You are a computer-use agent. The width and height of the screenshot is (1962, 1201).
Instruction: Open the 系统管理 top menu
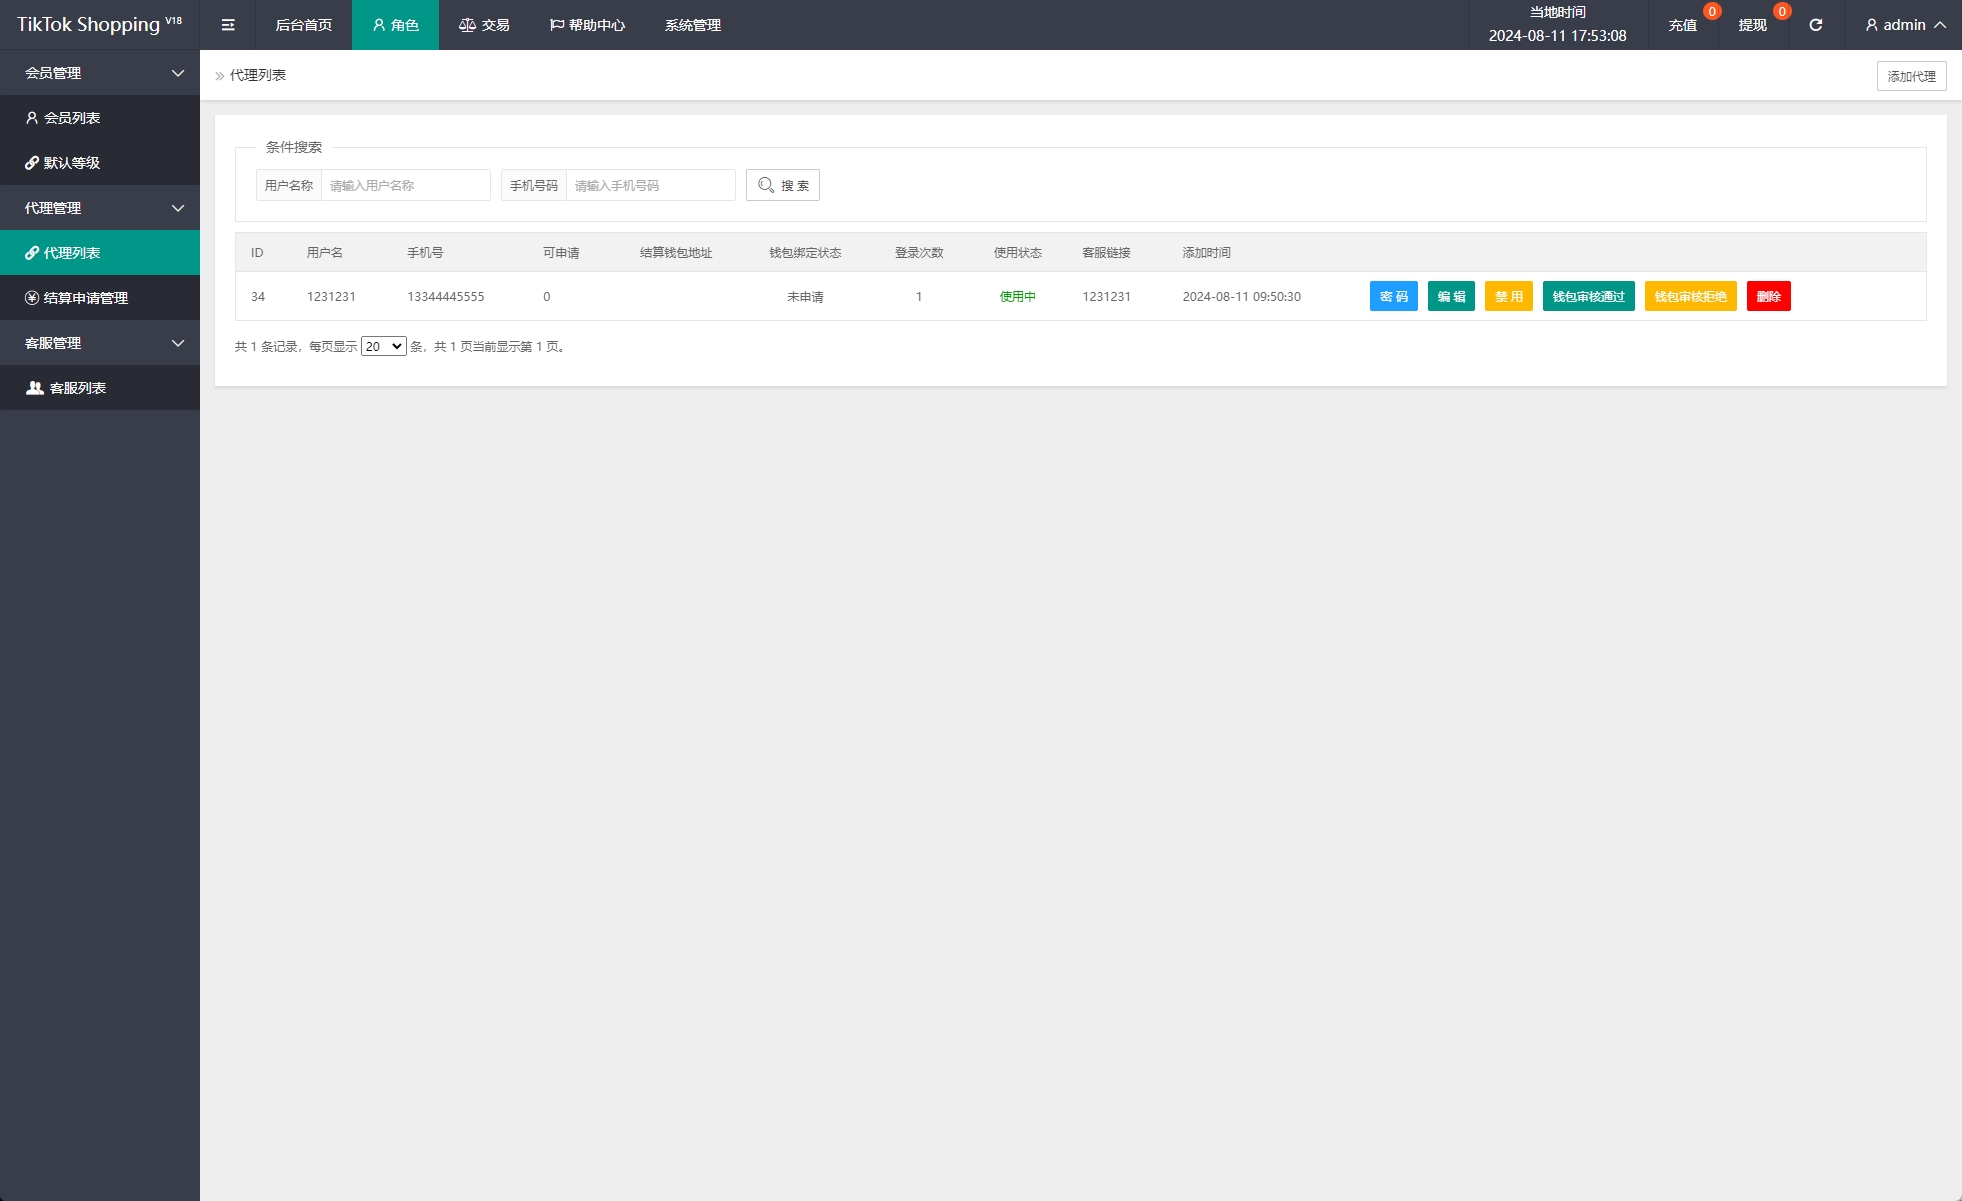[x=692, y=25]
